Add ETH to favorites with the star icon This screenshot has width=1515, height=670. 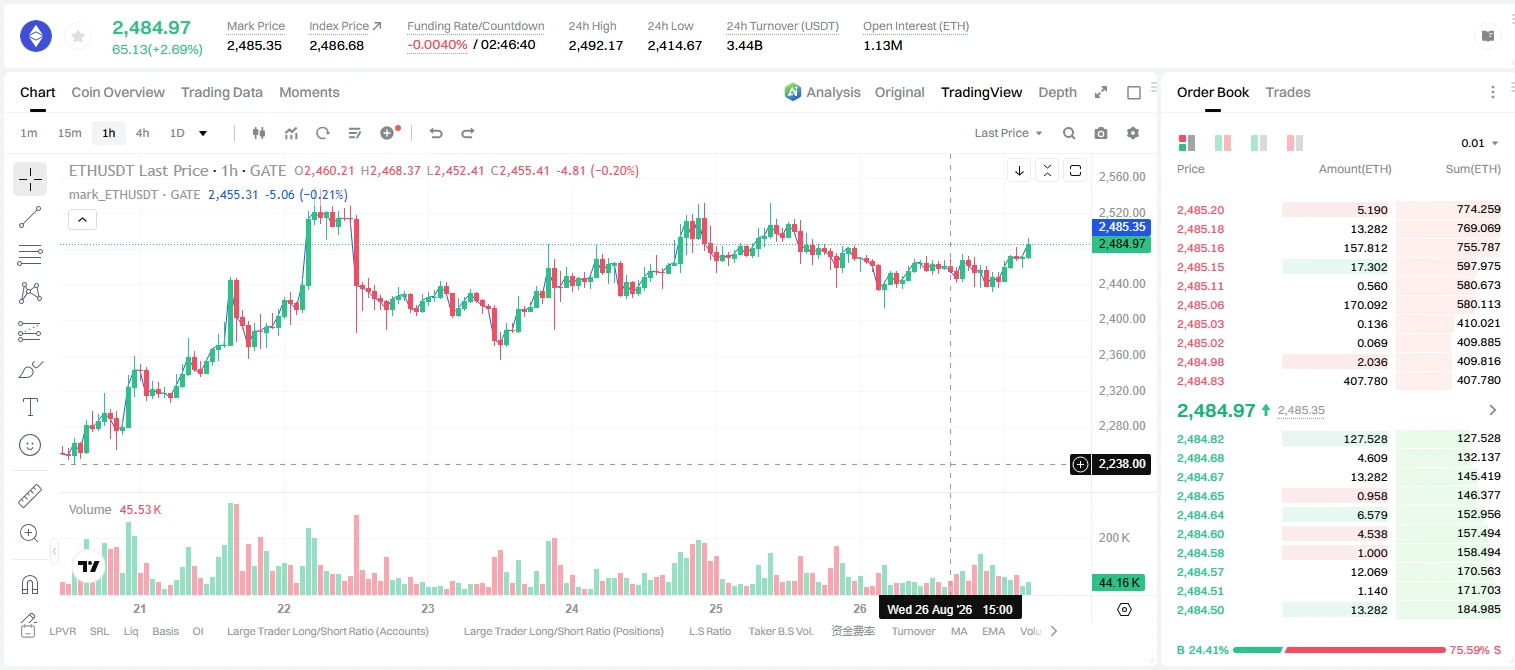click(77, 37)
